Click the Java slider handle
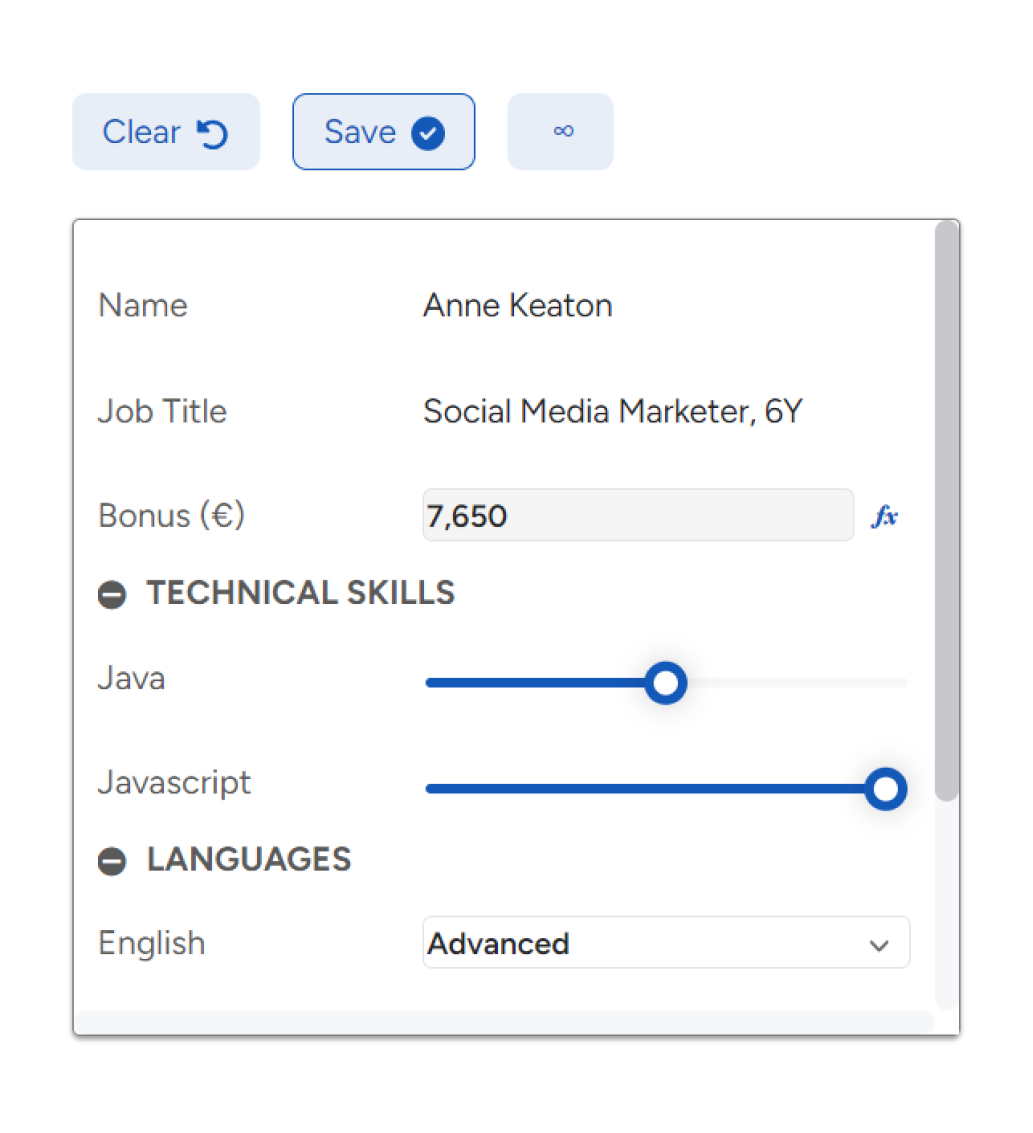Image resolution: width=1033 pixels, height=1133 pixels. click(665, 683)
